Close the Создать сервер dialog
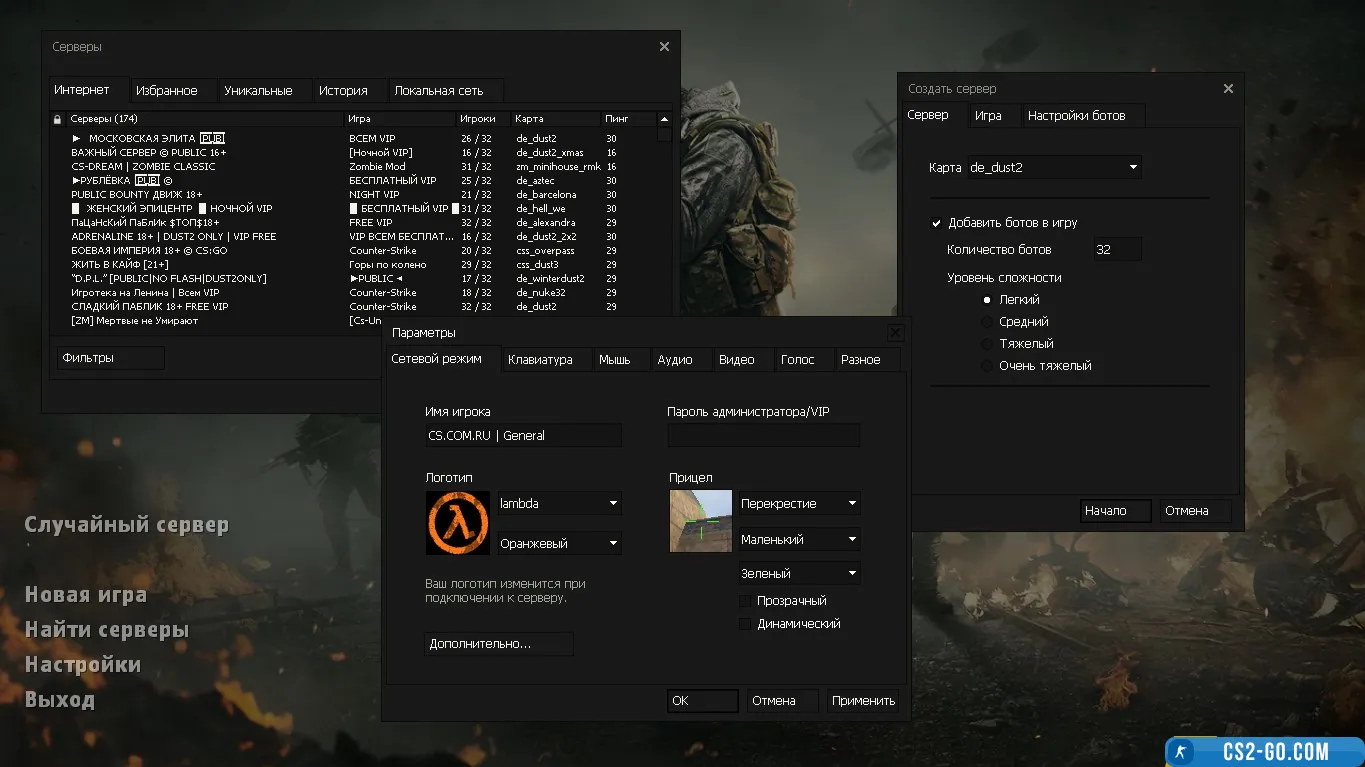Image resolution: width=1365 pixels, height=767 pixels. (x=1228, y=89)
